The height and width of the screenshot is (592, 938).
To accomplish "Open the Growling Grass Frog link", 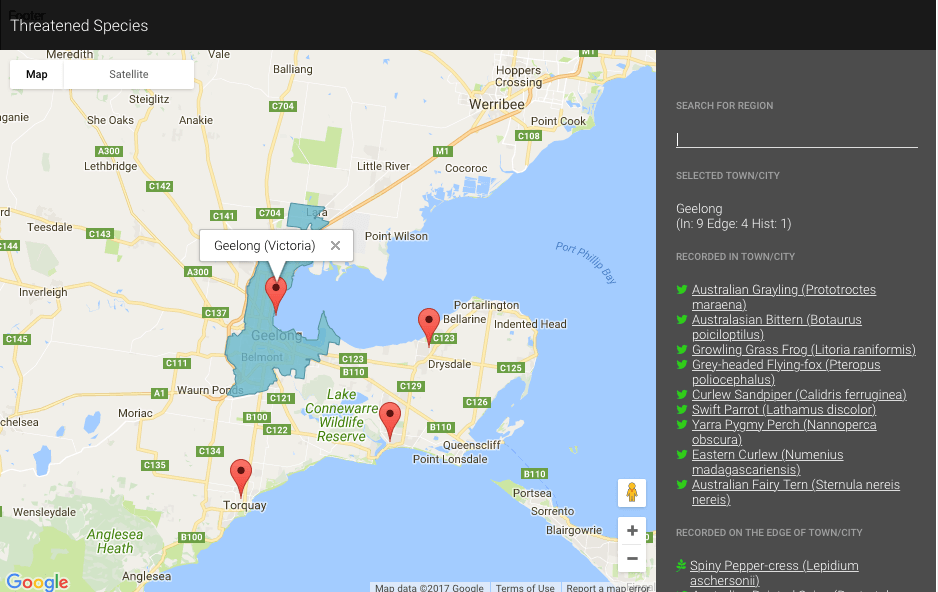I will [x=803, y=350].
